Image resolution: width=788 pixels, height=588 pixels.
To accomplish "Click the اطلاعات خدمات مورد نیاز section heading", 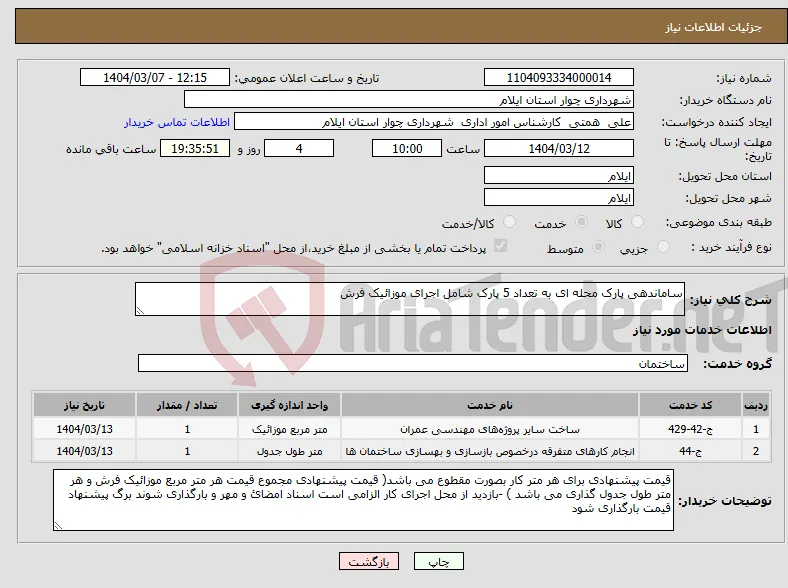I will [x=702, y=330].
